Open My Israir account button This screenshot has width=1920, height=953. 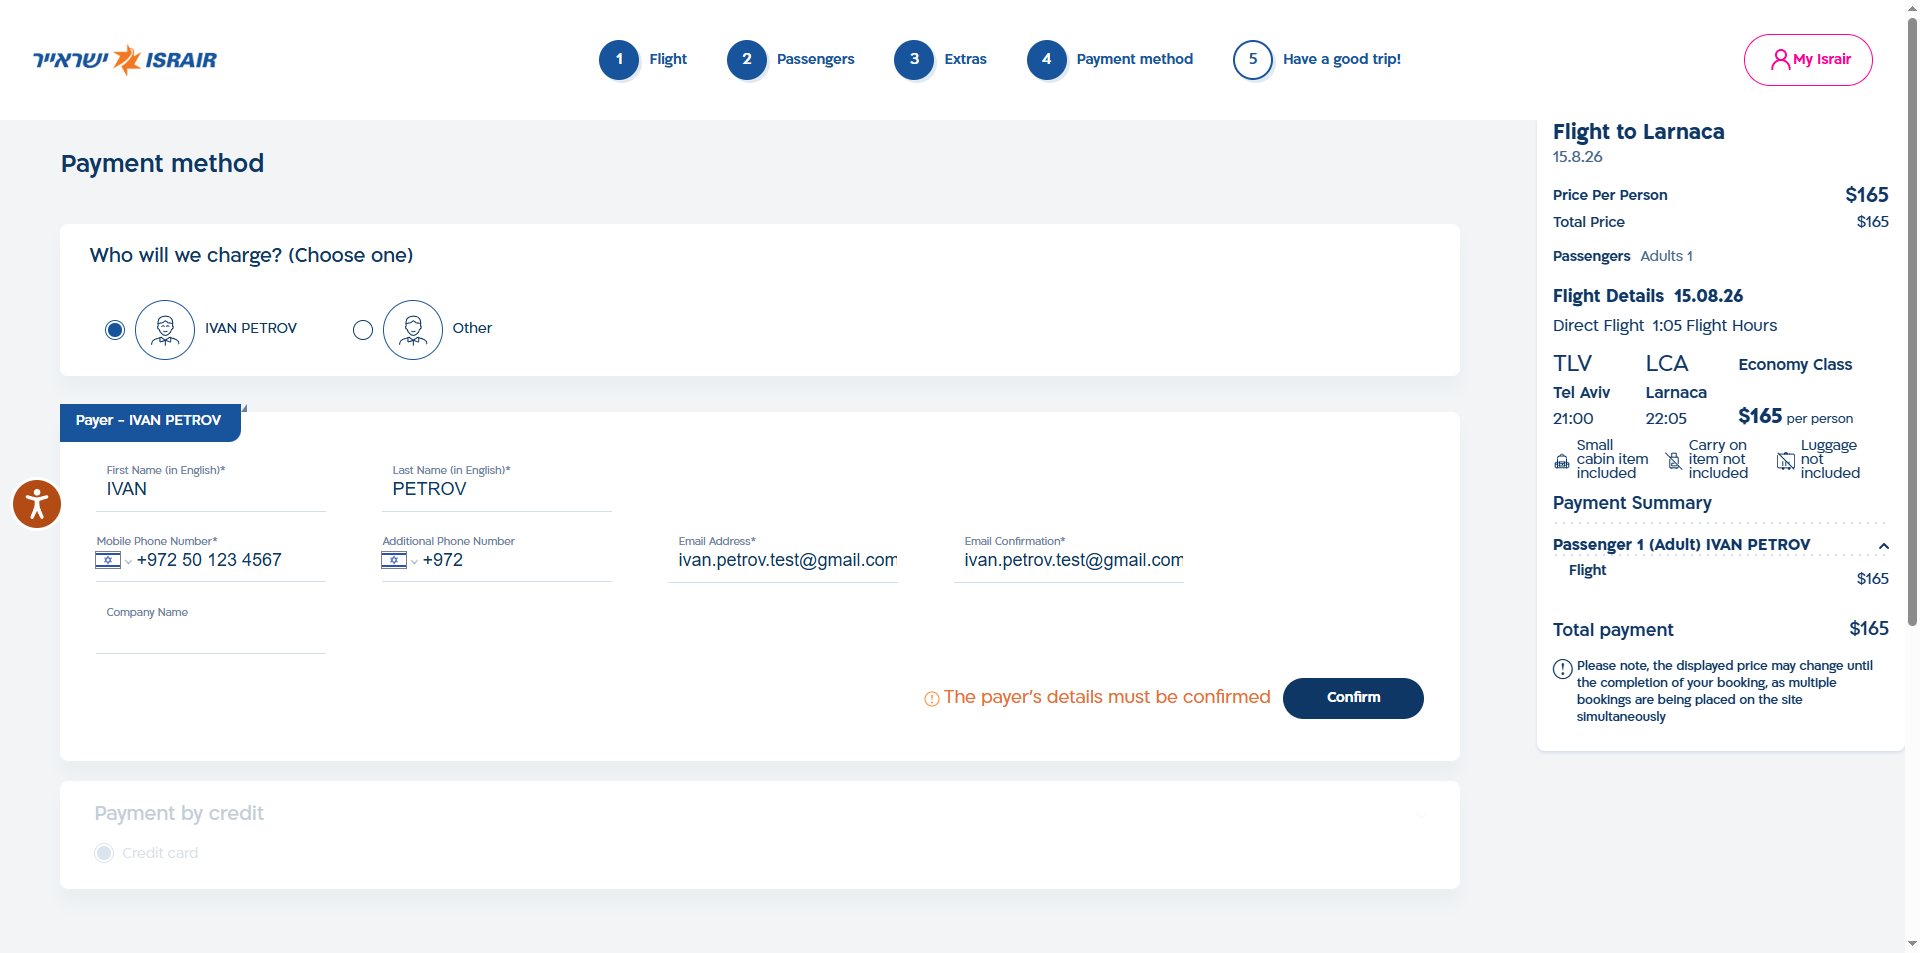[x=1808, y=60]
